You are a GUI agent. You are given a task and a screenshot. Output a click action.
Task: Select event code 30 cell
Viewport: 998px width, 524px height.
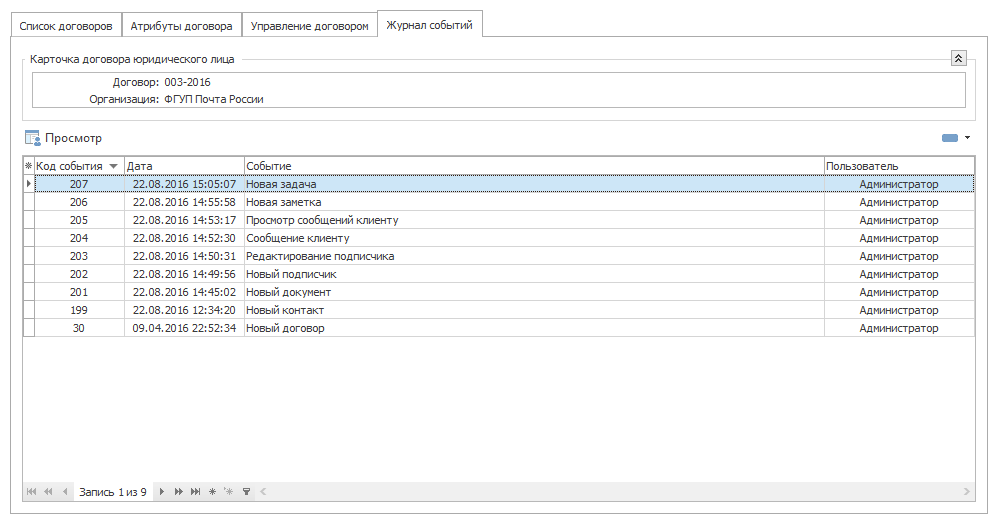(x=79, y=328)
